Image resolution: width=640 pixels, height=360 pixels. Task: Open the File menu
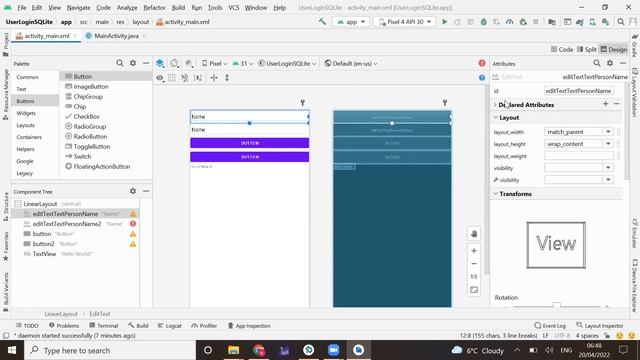pos(22,7)
